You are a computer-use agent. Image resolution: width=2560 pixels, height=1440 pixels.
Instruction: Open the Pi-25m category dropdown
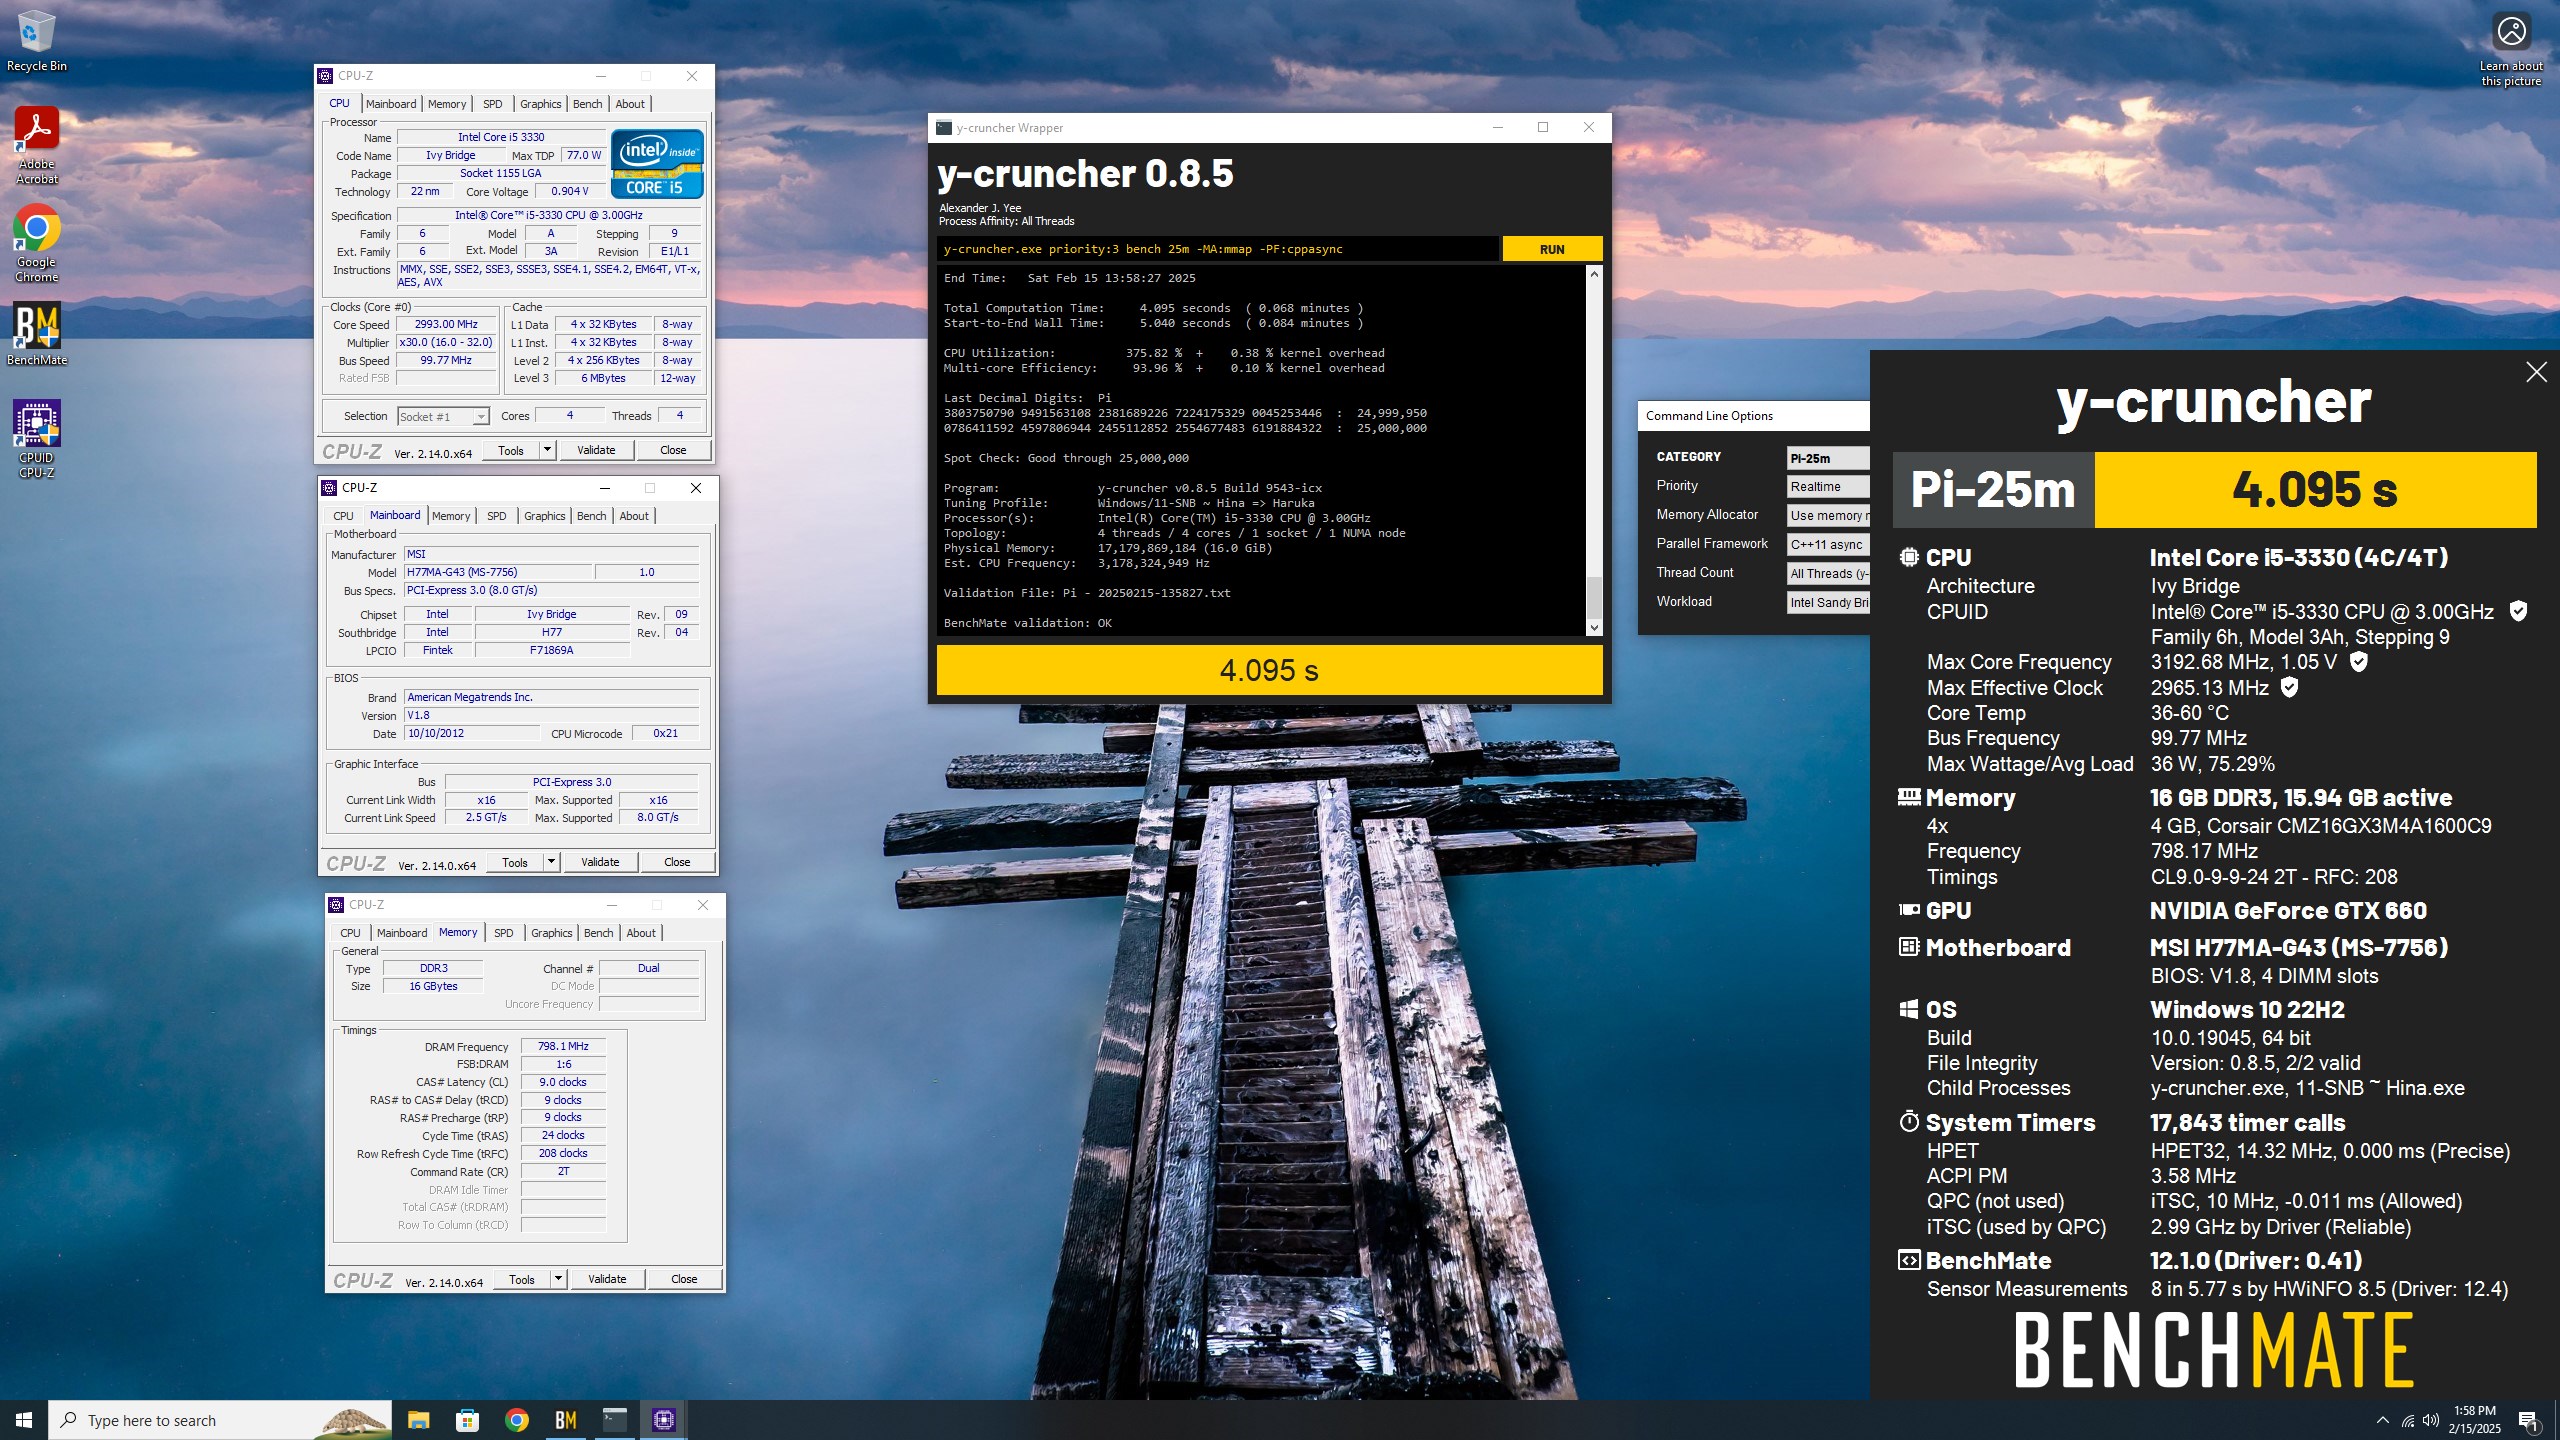coord(1828,458)
